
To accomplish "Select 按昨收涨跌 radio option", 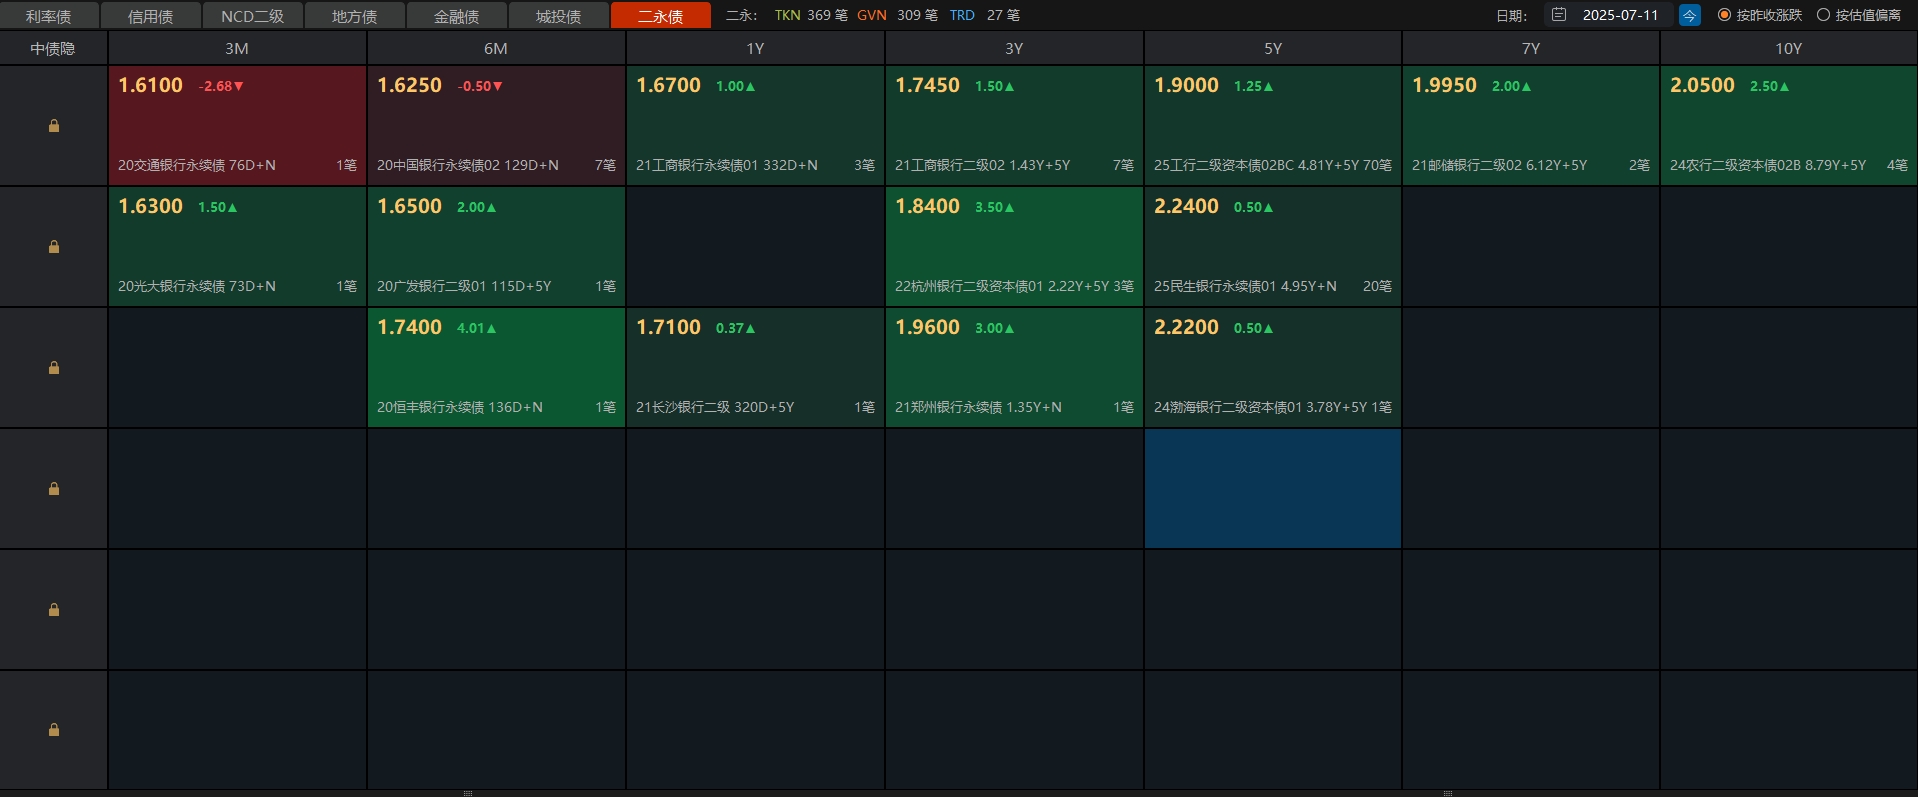I will point(1760,15).
